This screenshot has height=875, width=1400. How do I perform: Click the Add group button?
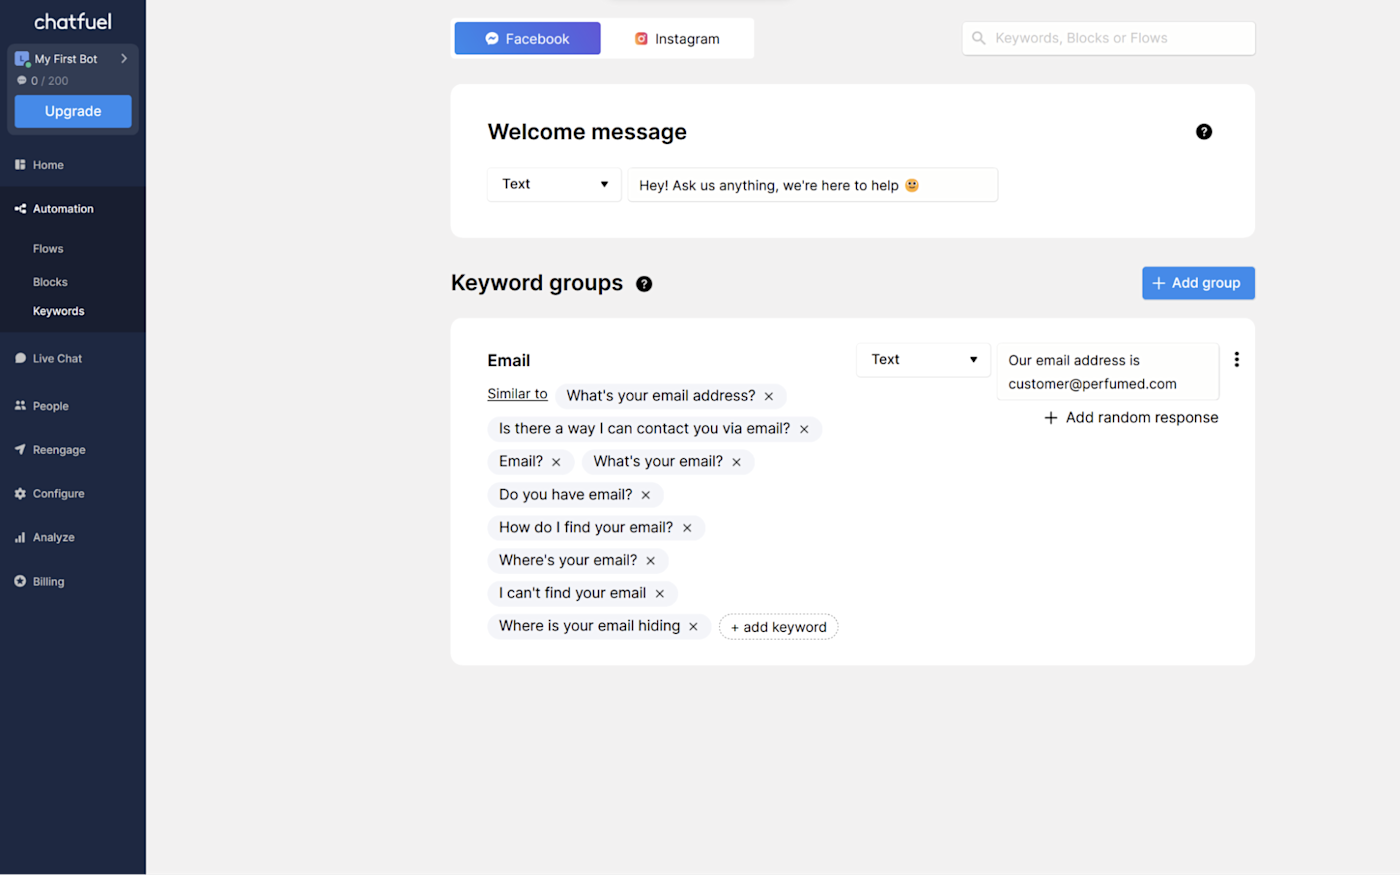point(1198,283)
